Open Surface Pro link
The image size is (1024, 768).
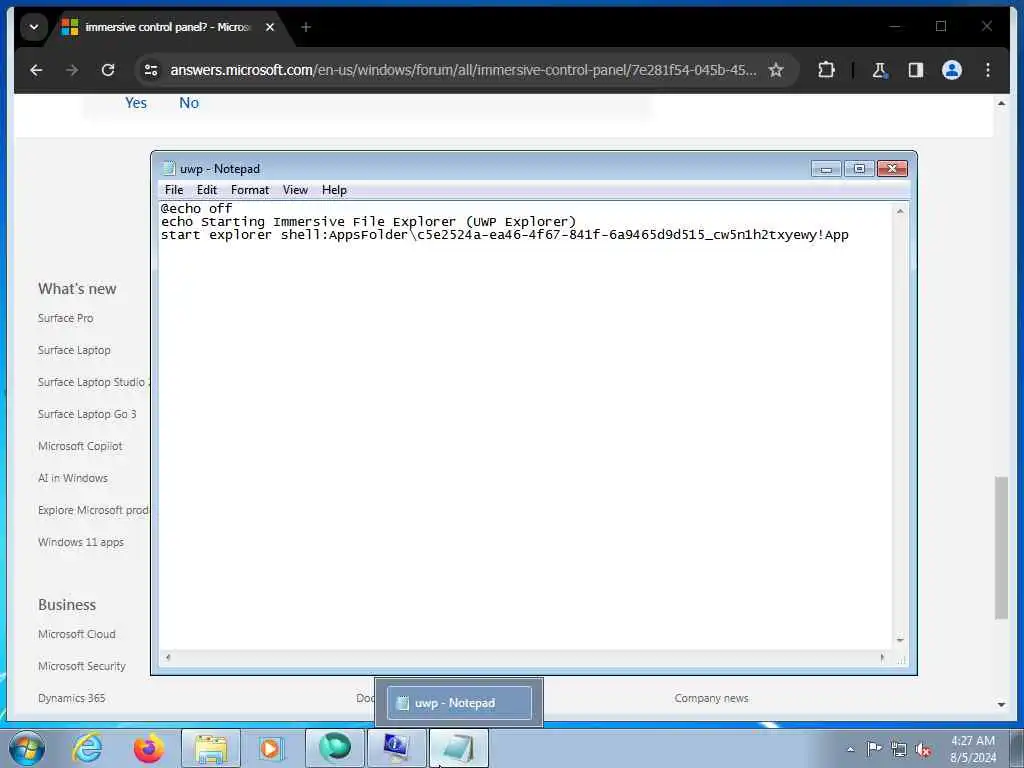[x=65, y=318]
